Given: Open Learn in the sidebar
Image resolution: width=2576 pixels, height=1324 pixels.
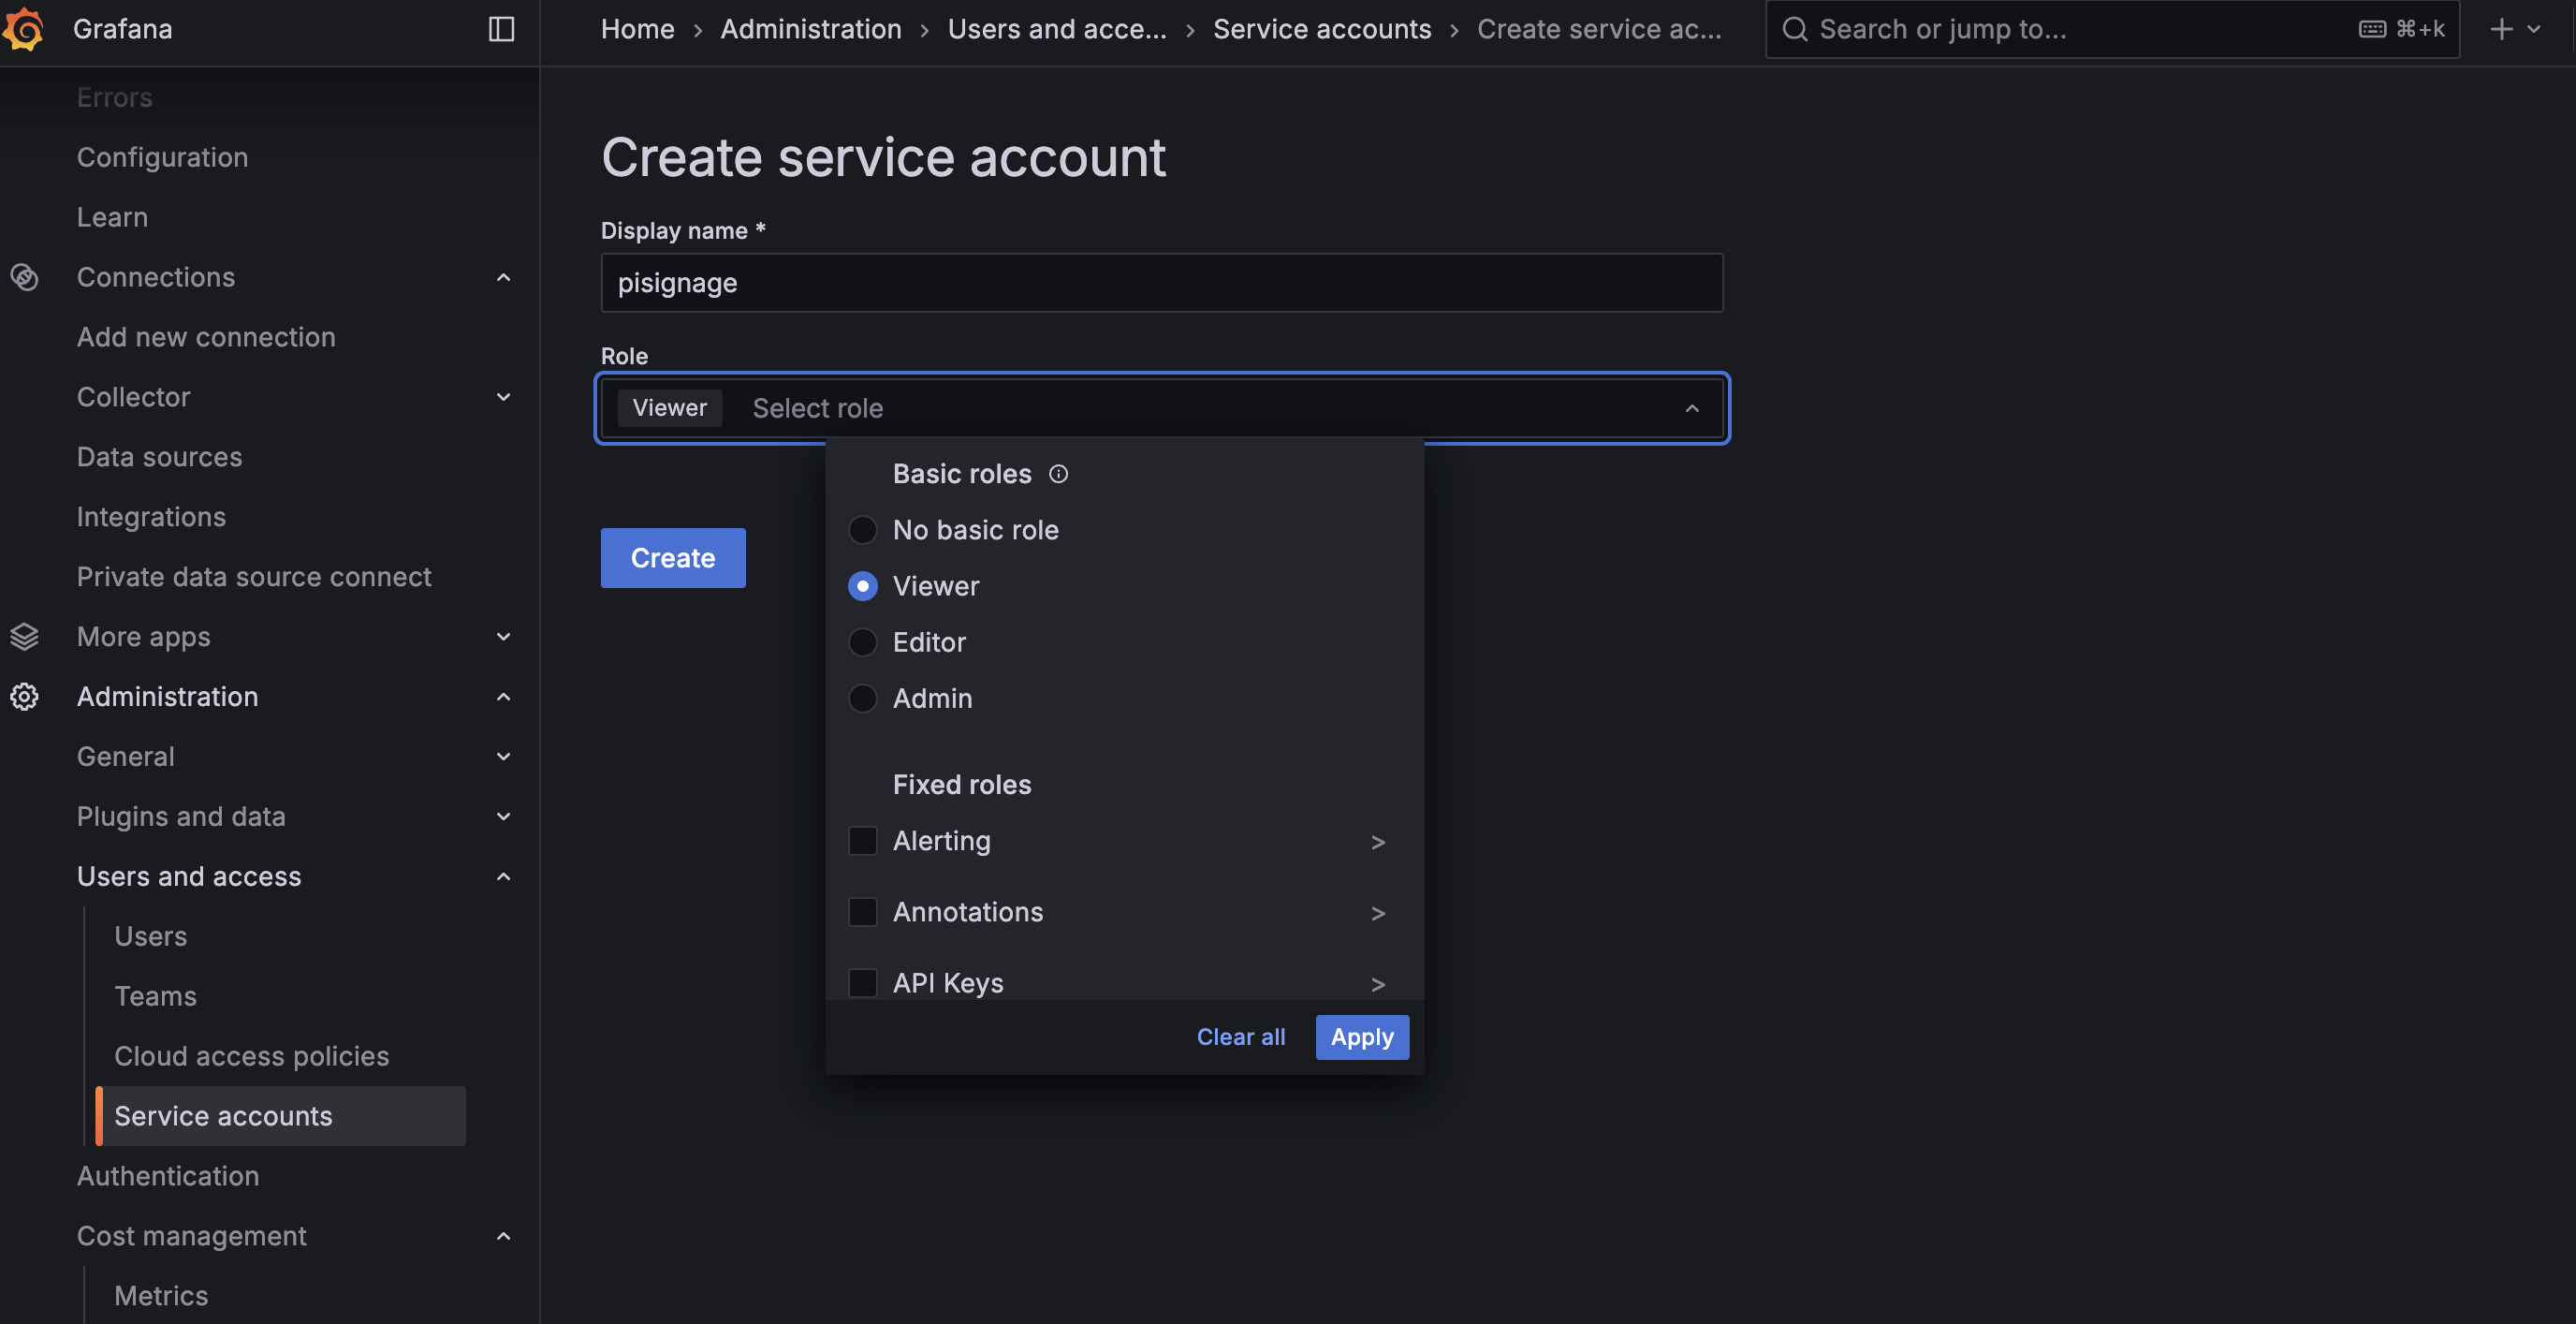Looking at the screenshot, I should pos(112,217).
